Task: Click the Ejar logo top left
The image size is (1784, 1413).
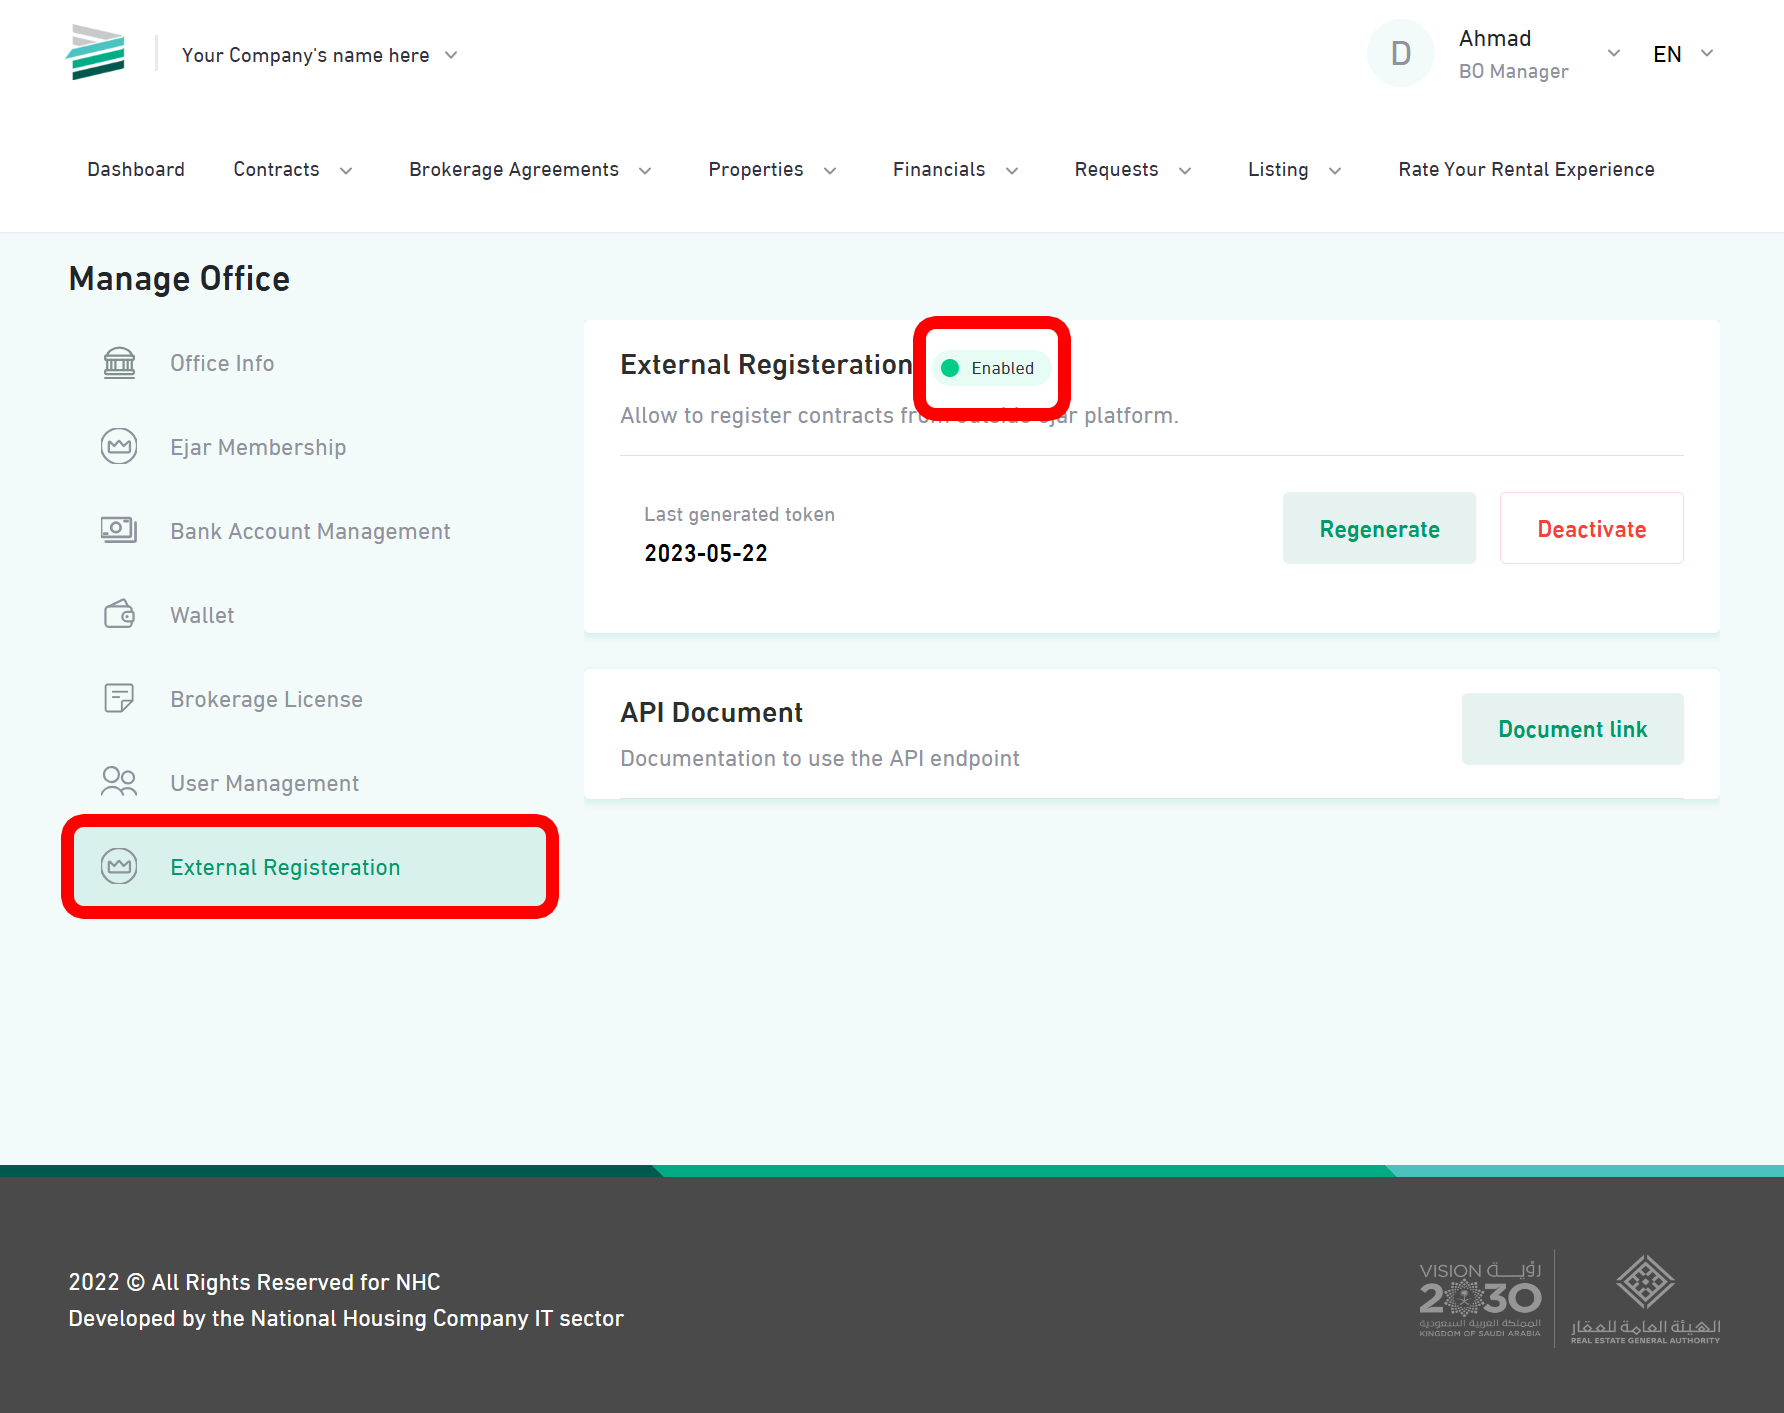Action: coord(95,52)
